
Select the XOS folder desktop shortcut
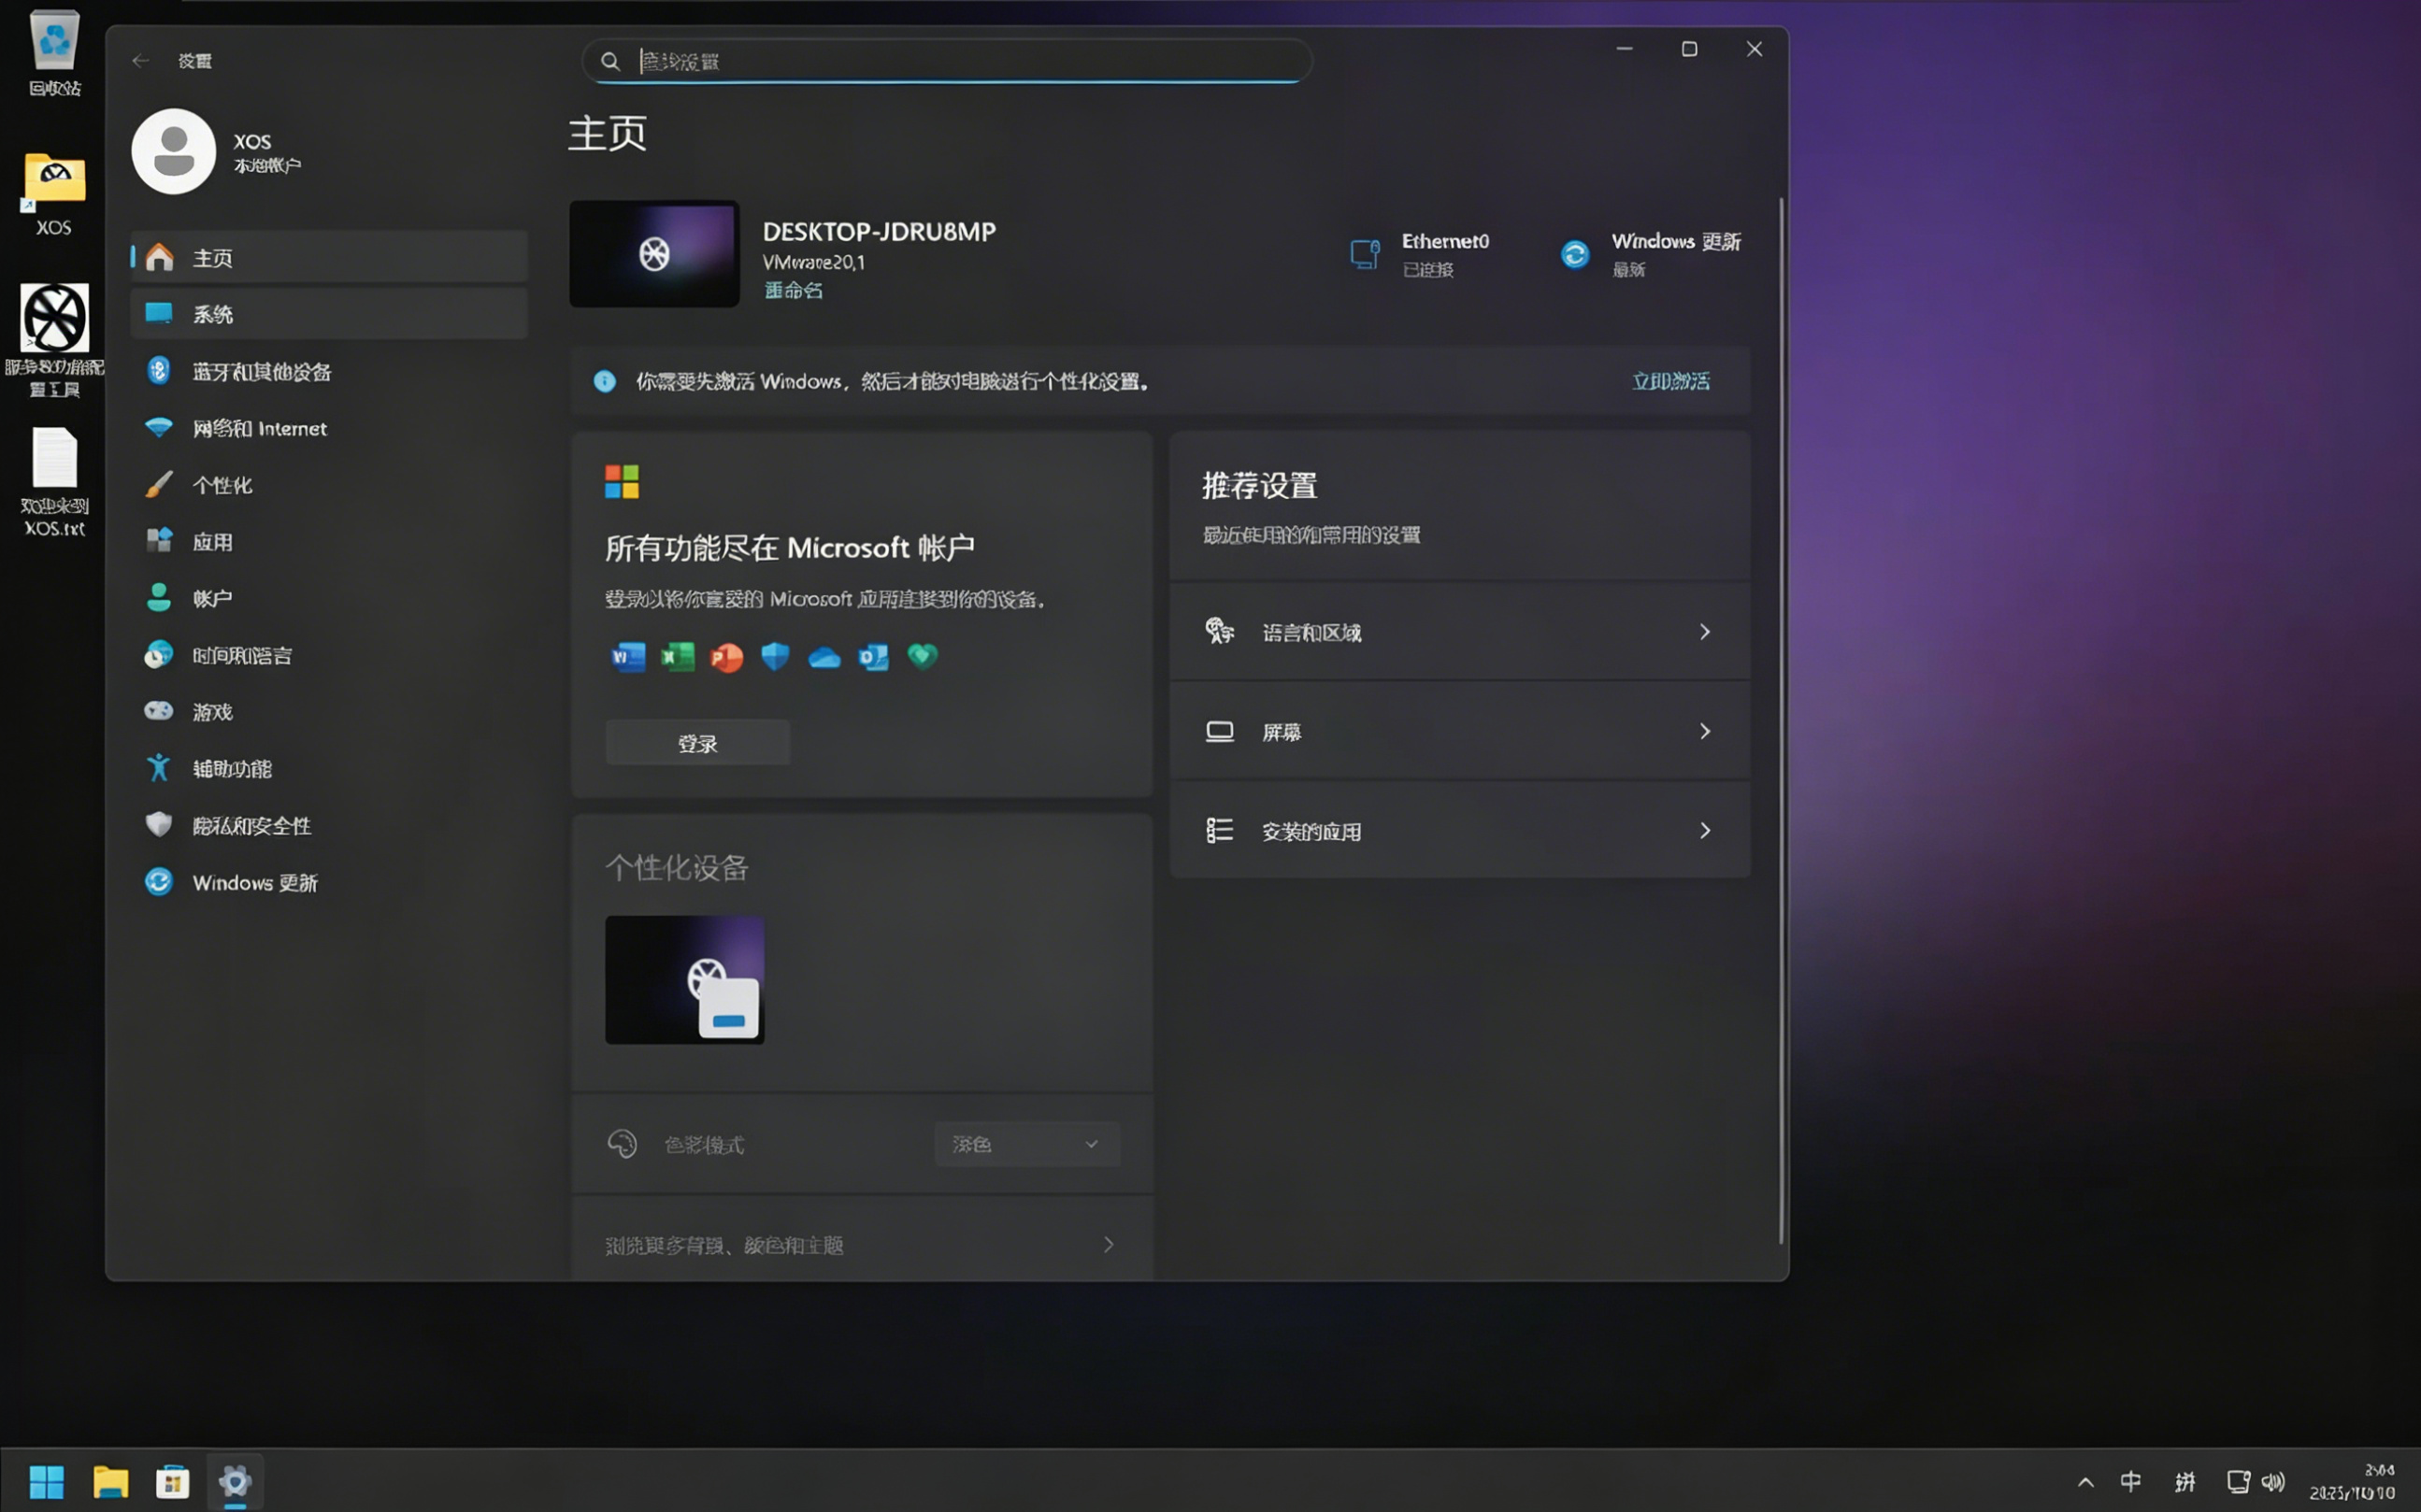click(54, 194)
